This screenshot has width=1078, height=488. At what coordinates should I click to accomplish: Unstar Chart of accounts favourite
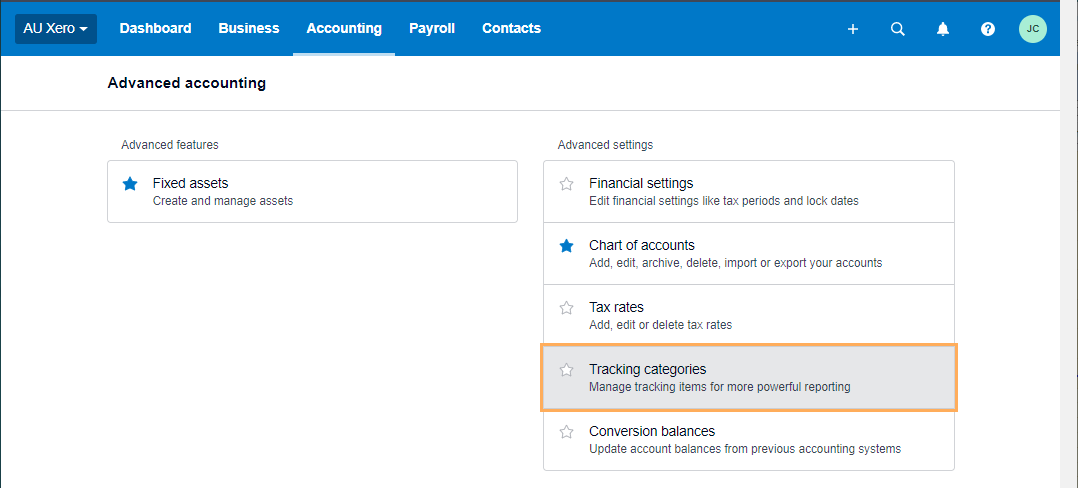pos(566,245)
